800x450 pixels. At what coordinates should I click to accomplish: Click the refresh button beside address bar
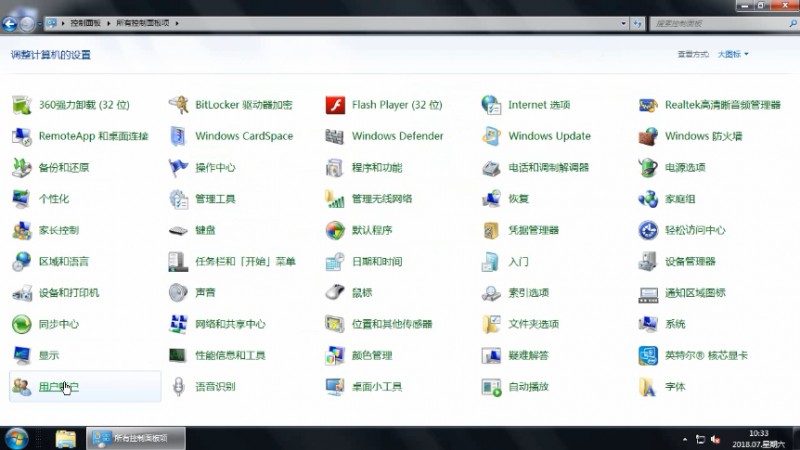coord(637,23)
